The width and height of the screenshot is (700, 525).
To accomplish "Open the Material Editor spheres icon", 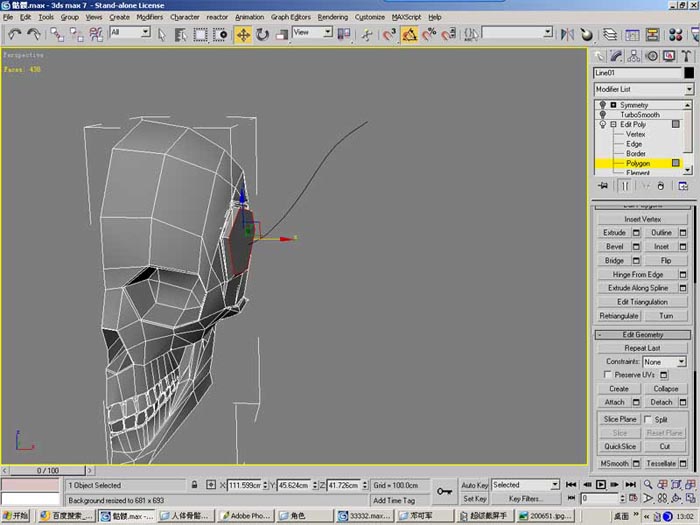I will [x=675, y=34].
